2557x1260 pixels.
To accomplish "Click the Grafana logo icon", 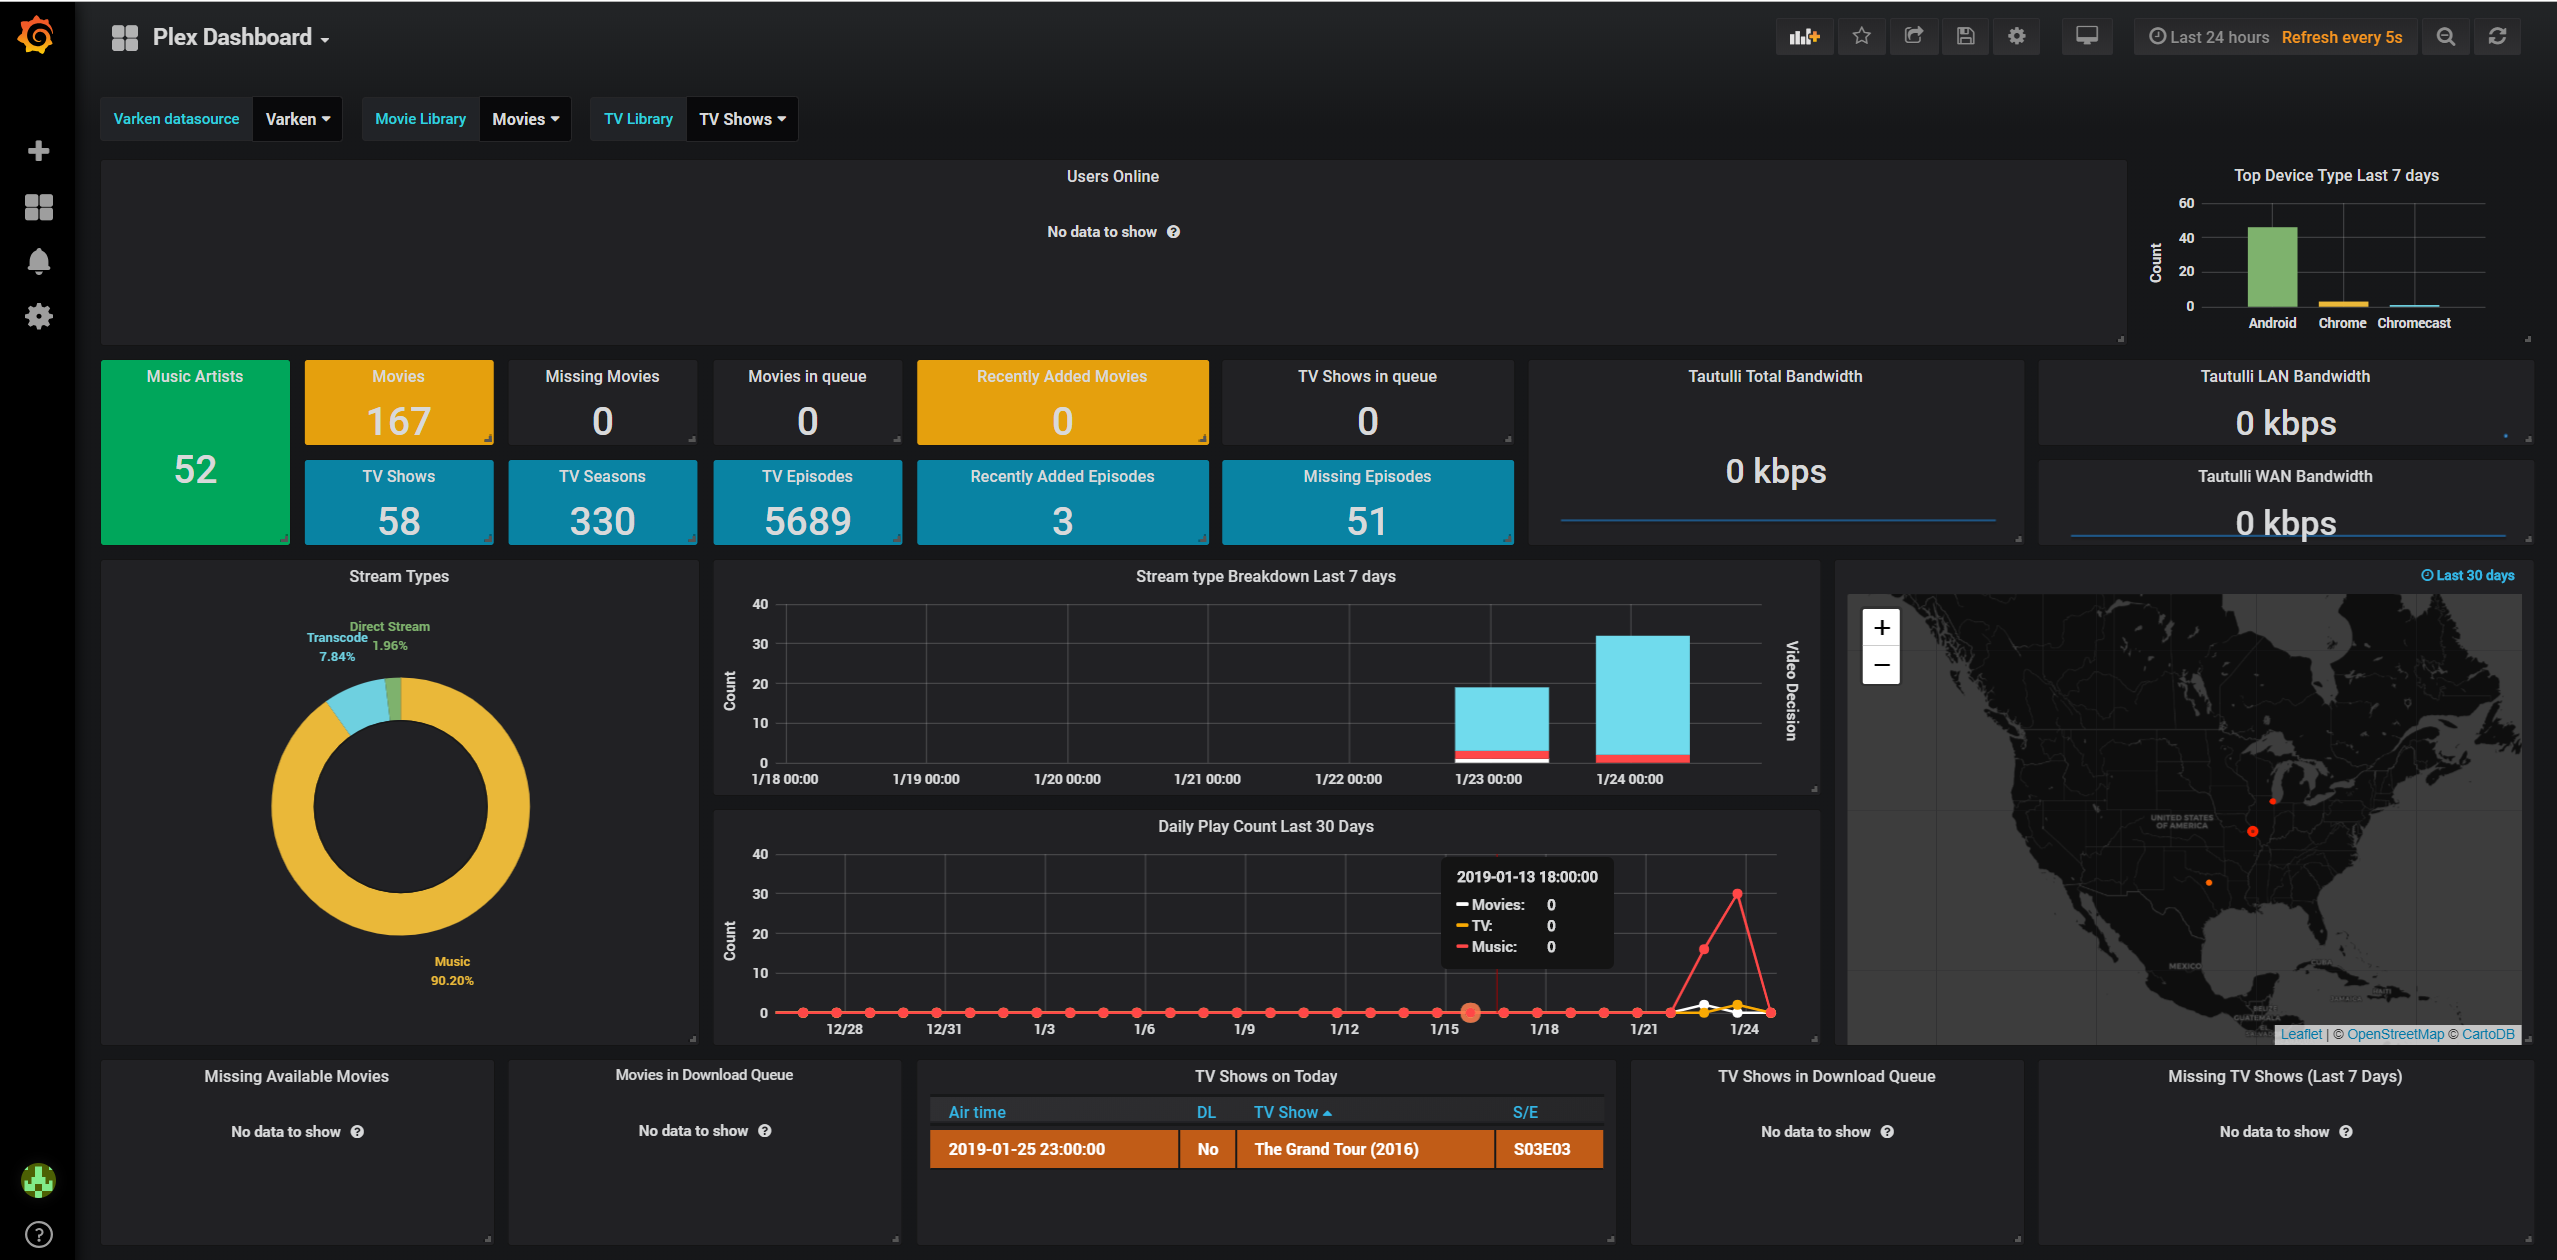I will (37, 36).
